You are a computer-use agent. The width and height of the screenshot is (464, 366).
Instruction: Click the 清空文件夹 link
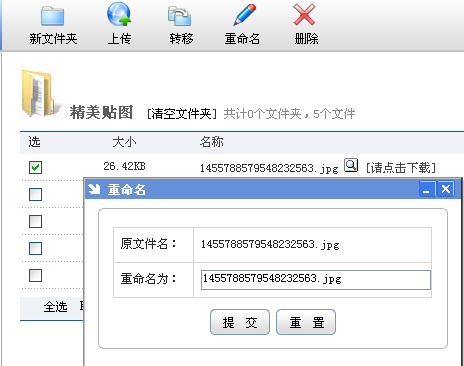[182, 114]
